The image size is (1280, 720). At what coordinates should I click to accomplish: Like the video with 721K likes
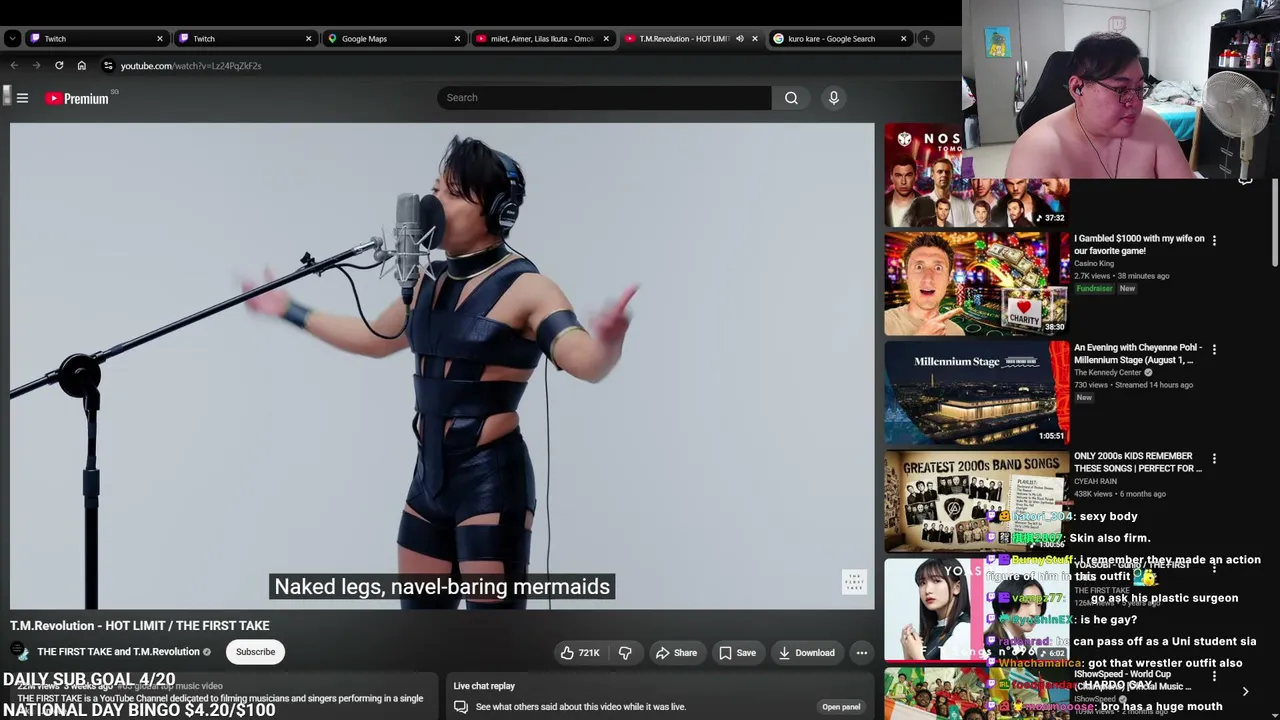pyautogui.click(x=579, y=653)
